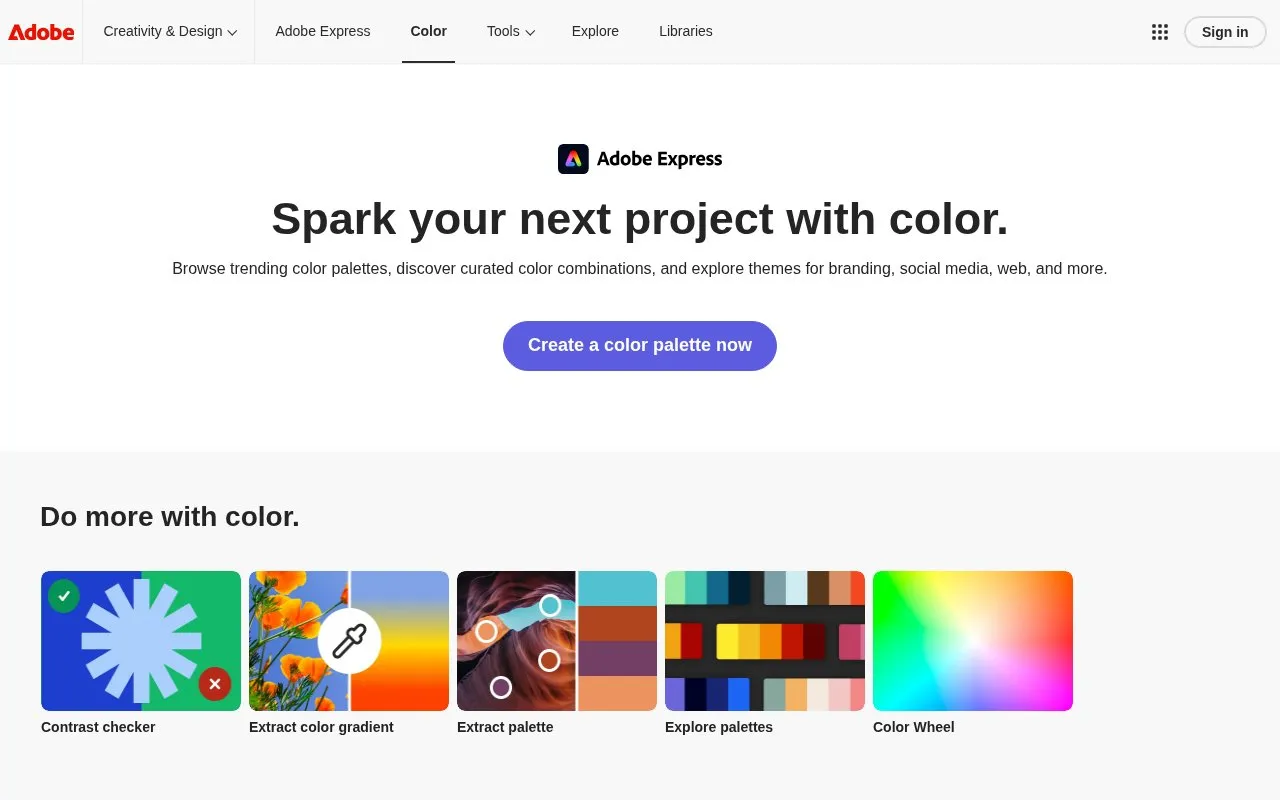Select the Color tab
Screen dimensions: 1280x800
click(428, 31)
